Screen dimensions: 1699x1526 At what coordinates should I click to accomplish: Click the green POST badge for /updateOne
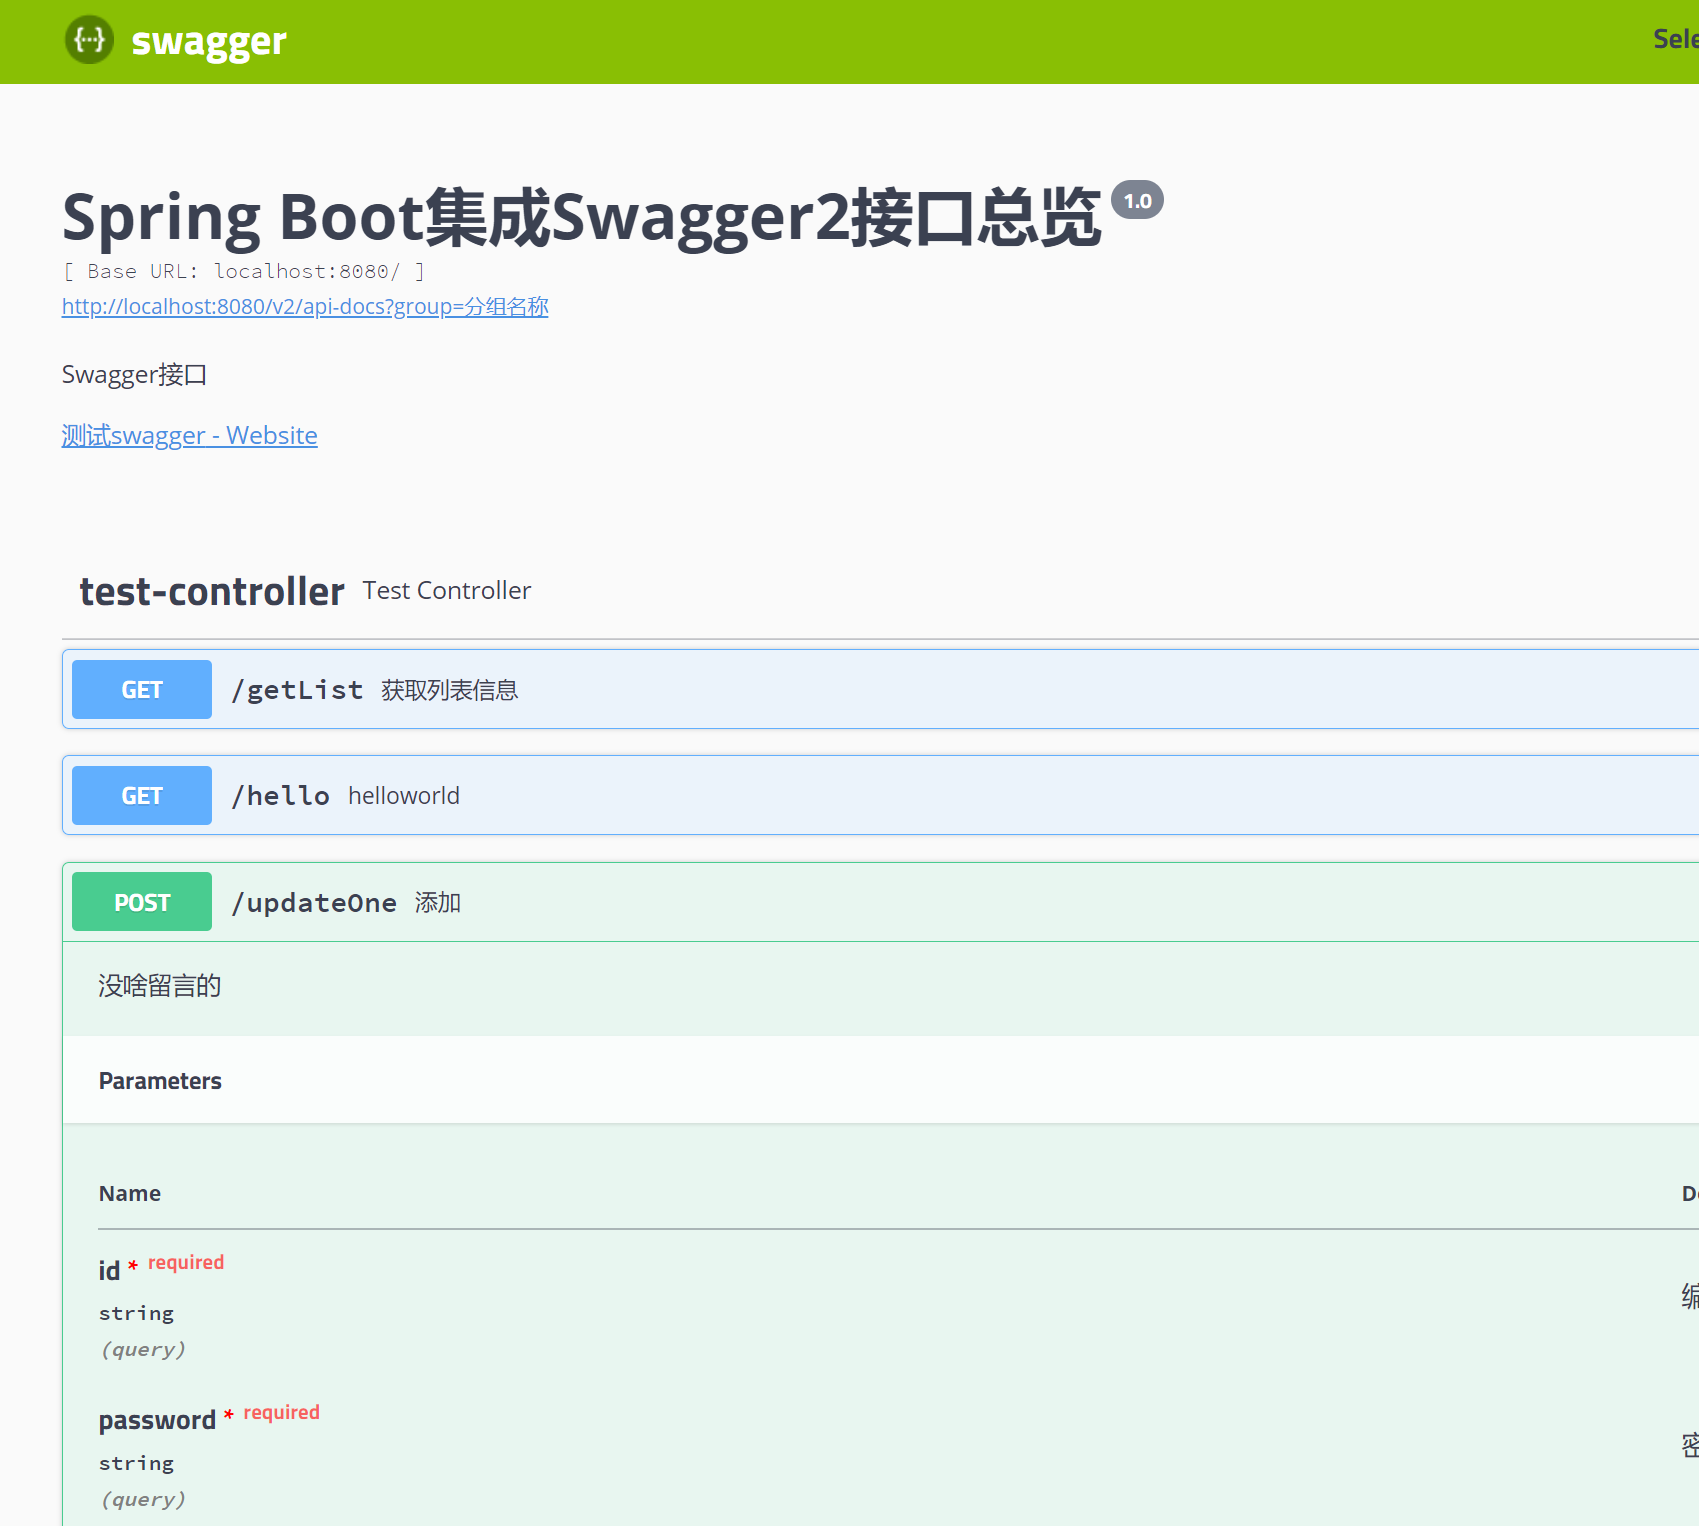pos(142,902)
